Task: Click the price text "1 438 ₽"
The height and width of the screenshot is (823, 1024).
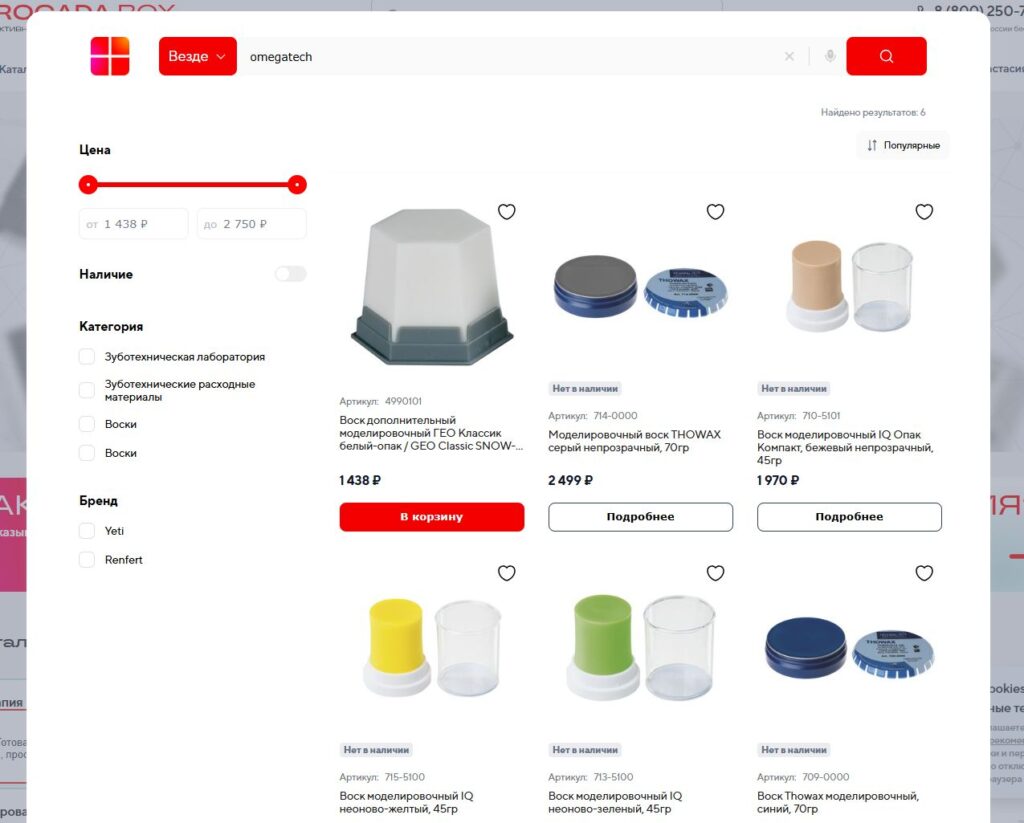Action: click(x=360, y=480)
